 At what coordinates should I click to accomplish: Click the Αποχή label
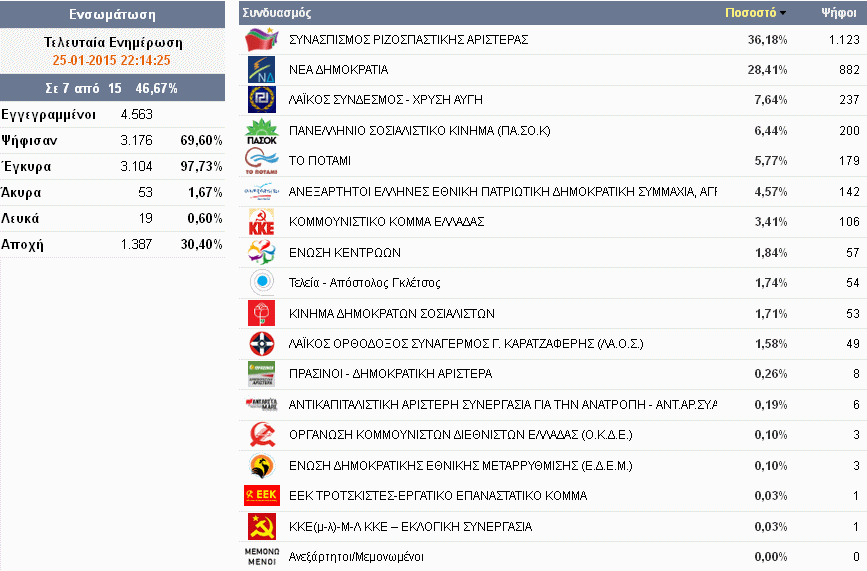(22, 244)
